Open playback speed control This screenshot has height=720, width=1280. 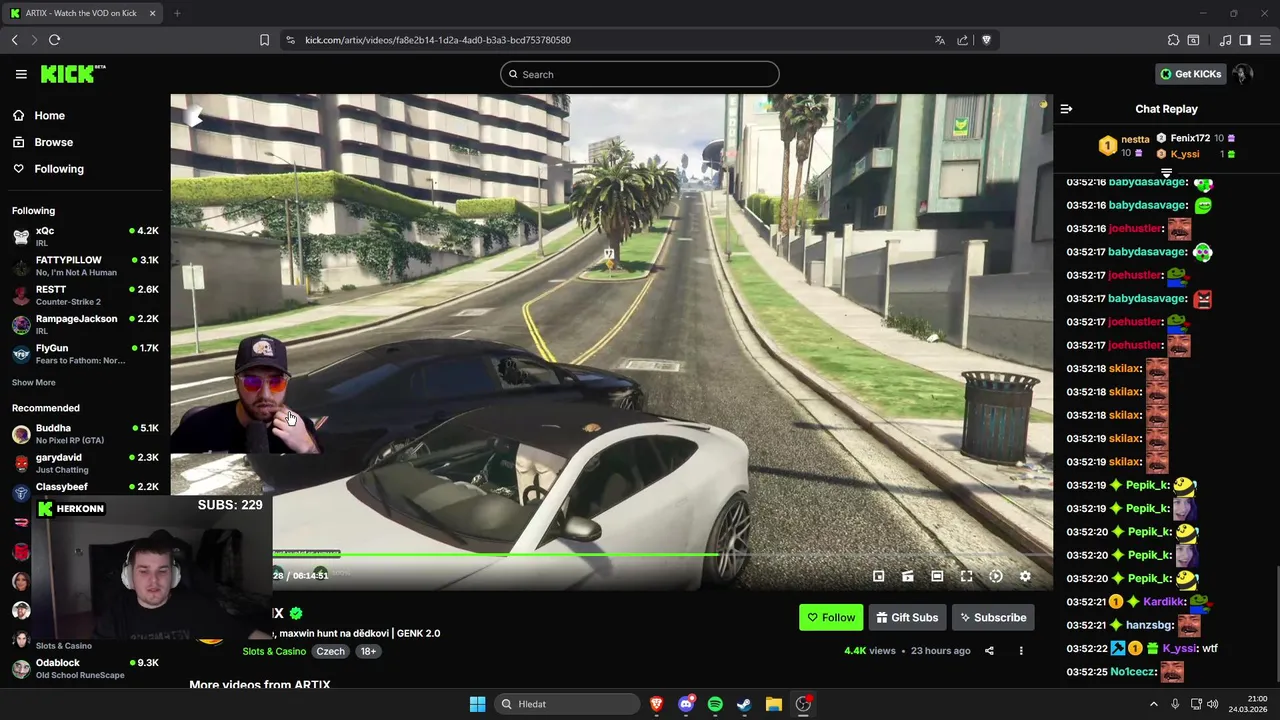[x=996, y=576]
